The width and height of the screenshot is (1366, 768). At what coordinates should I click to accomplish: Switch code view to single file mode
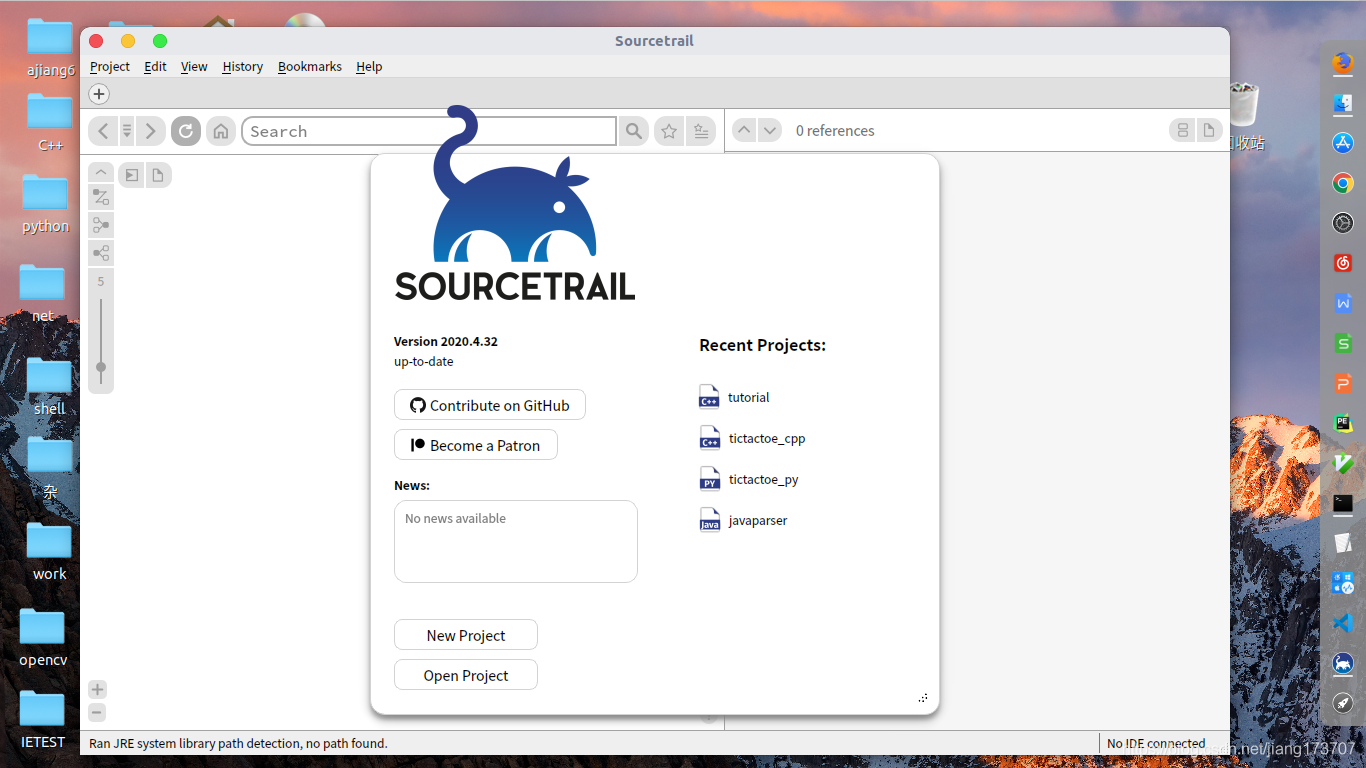(x=1209, y=130)
